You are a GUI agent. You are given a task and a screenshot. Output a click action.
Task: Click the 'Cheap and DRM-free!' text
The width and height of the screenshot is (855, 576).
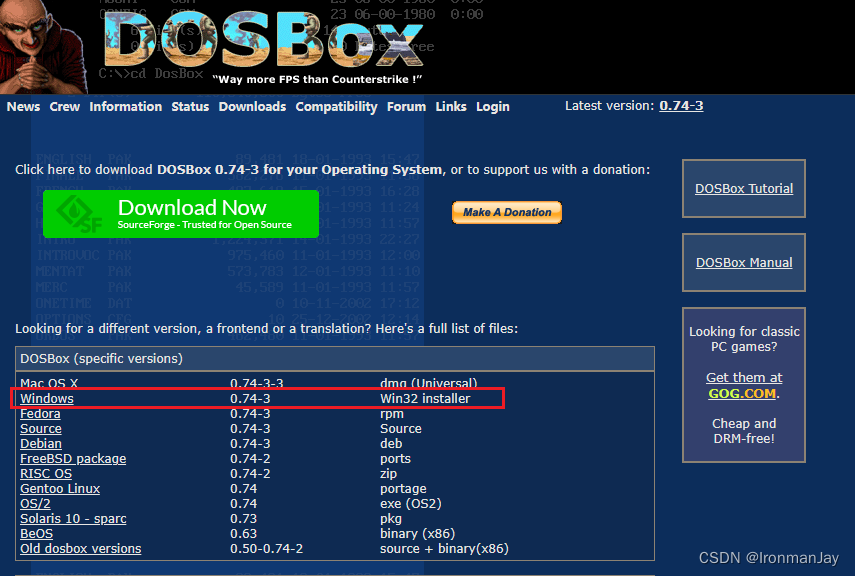[x=744, y=431]
